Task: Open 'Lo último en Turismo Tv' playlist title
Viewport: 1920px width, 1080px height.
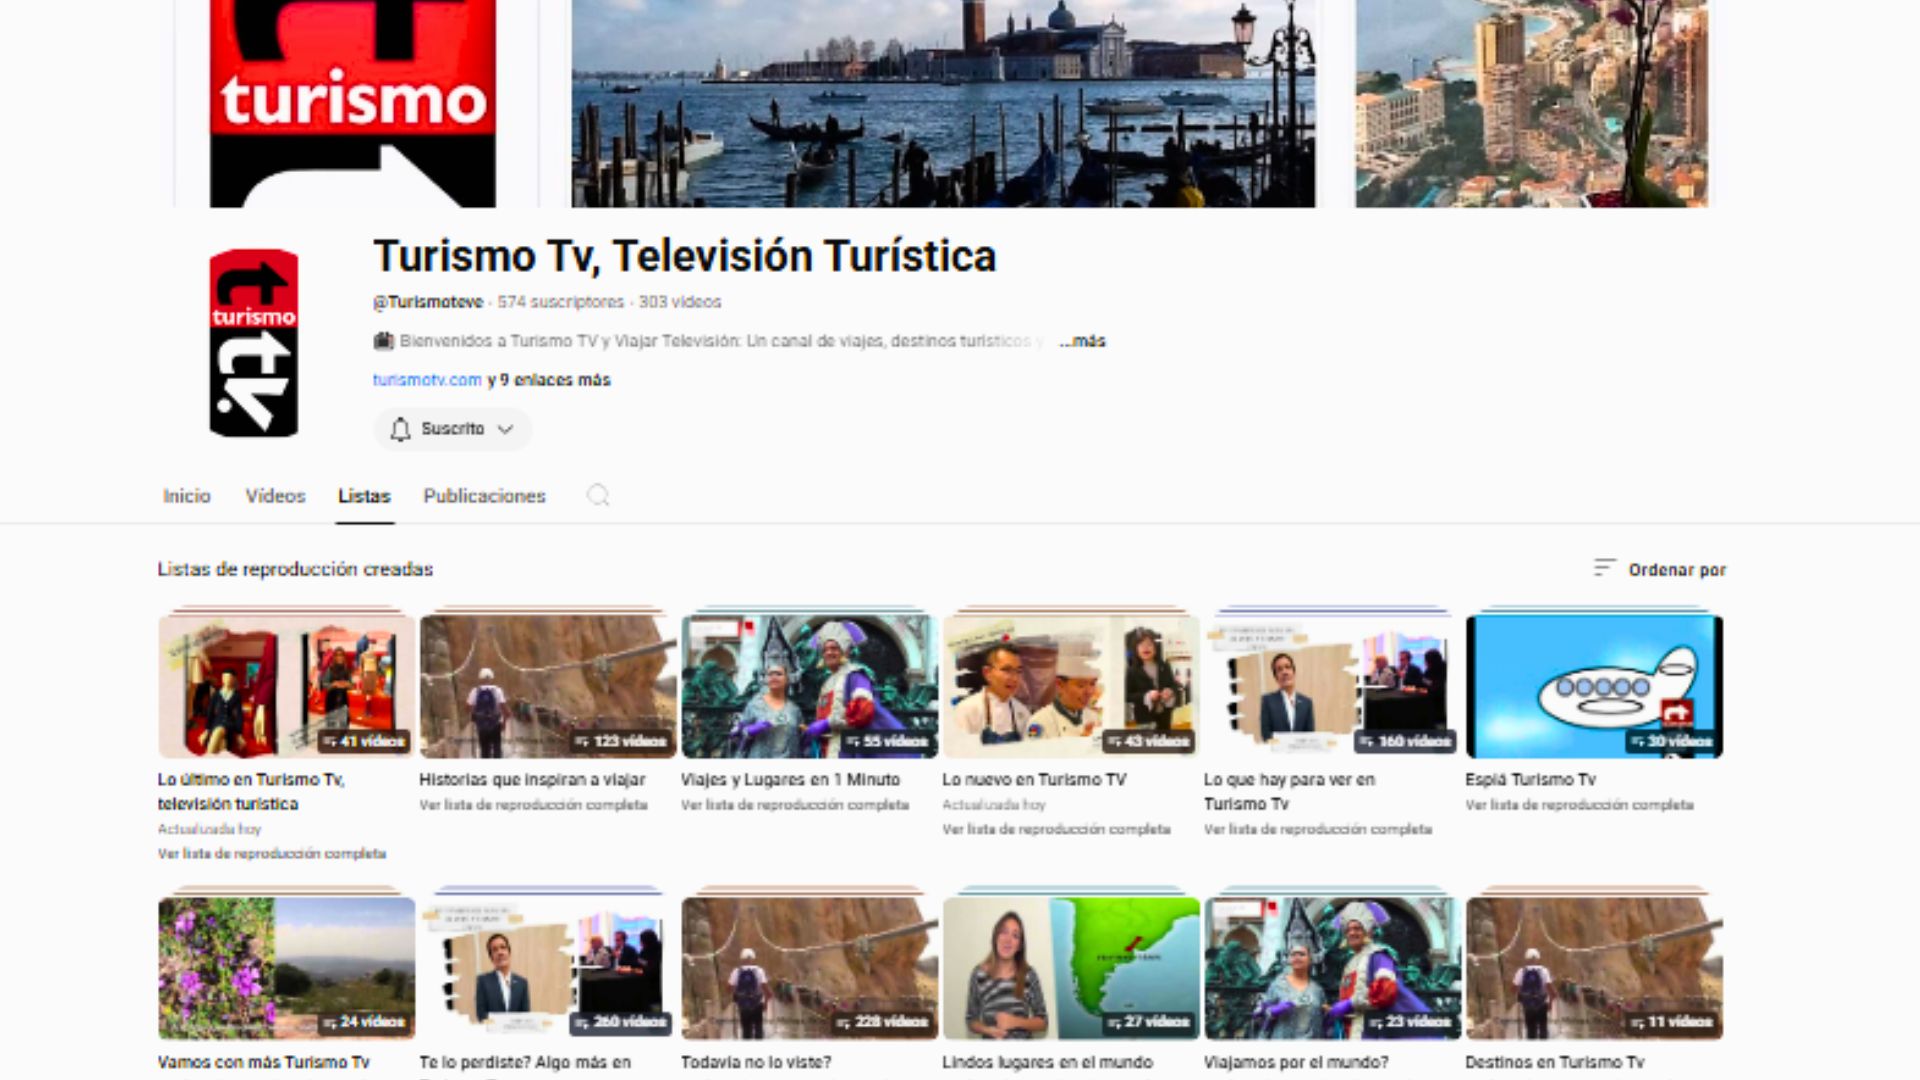Action: pos(251,791)
